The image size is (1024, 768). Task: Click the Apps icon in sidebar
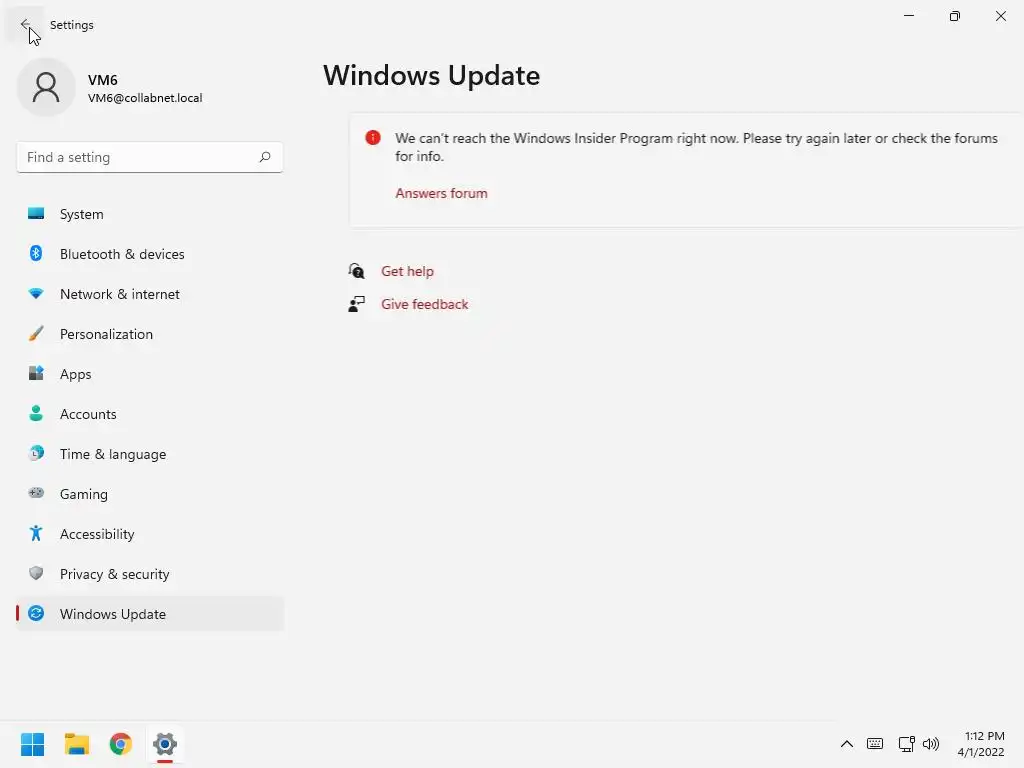pyautogui.click(x=36, y=374)
